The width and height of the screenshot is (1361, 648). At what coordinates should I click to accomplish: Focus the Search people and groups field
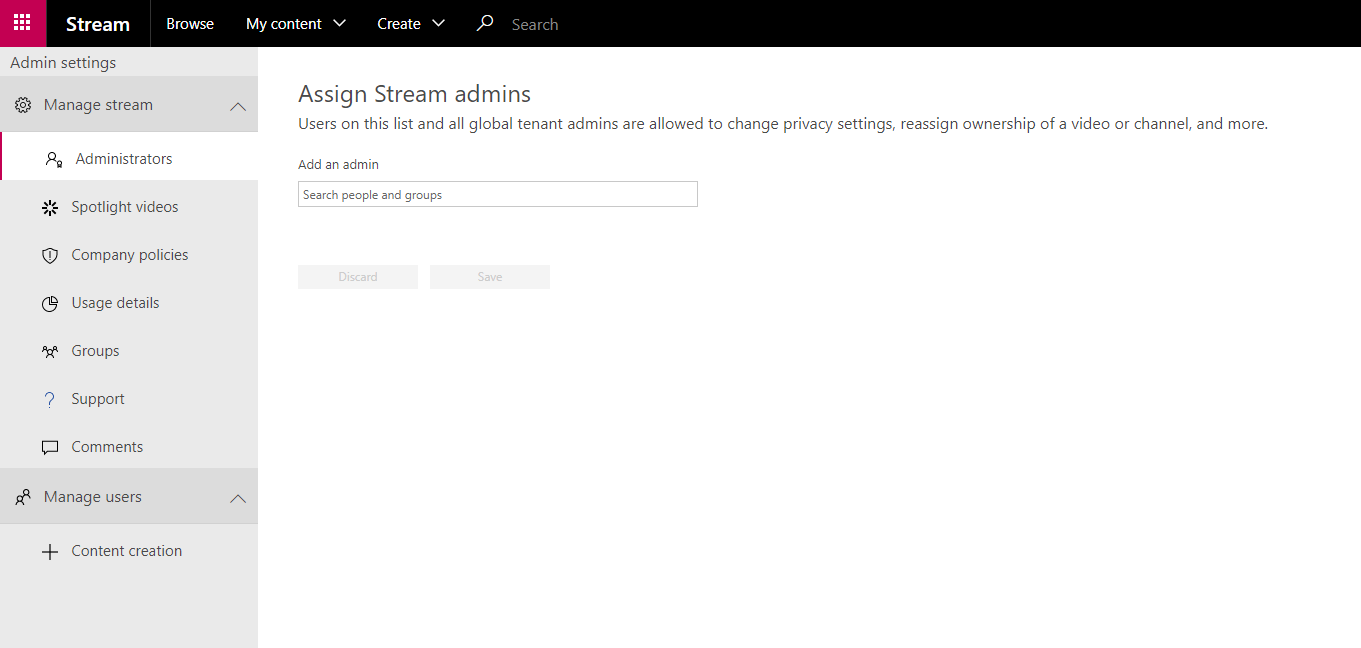498,194
